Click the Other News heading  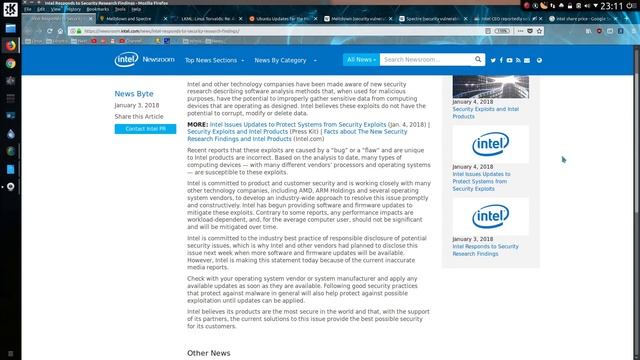pyautogui.click(x=209, y=353)
